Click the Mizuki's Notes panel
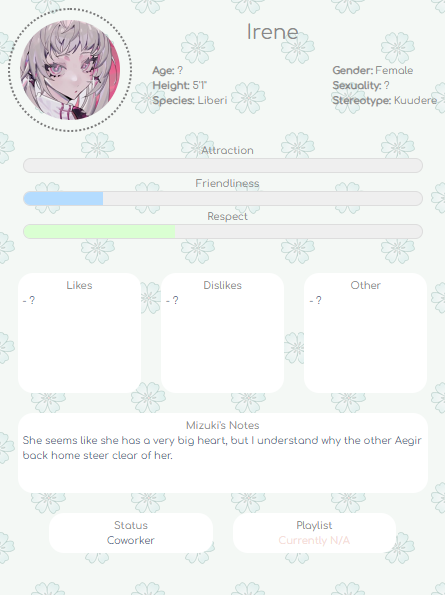The width and height of the screenshot is (445, 595). [223, 453]
